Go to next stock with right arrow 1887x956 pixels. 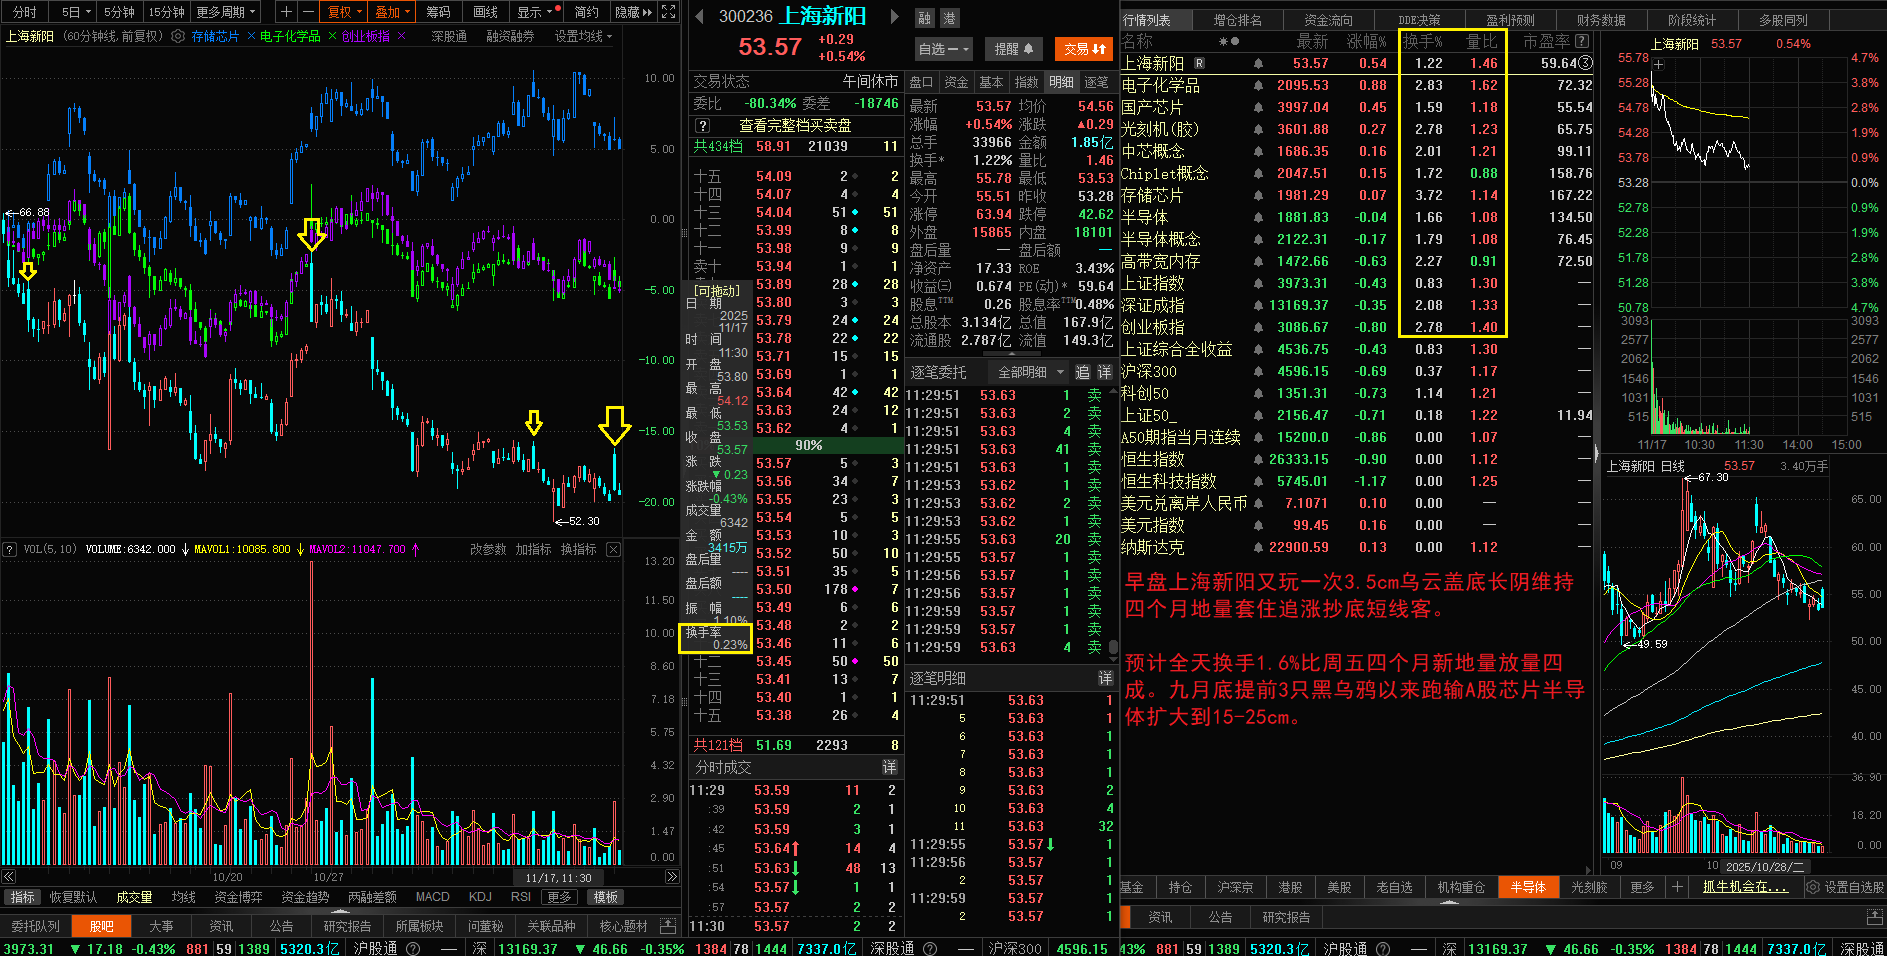tap(895, 16)
